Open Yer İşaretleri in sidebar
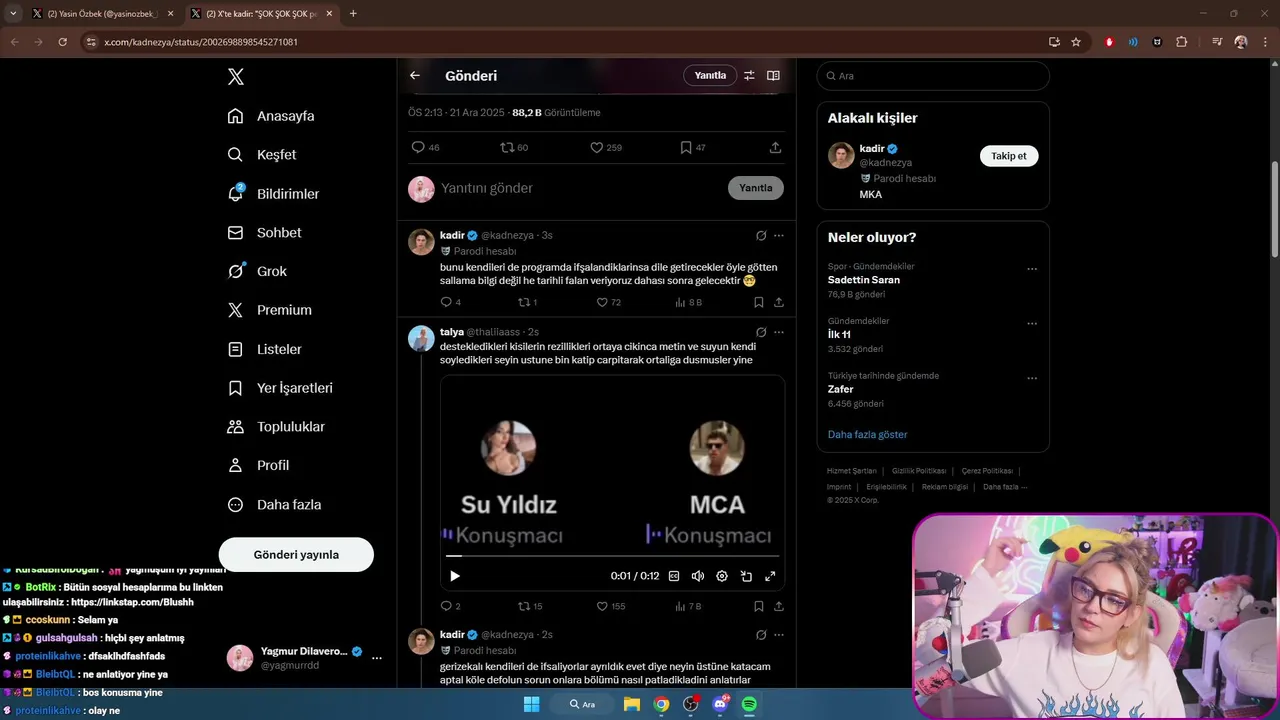1280x720 pixels. 280,388
